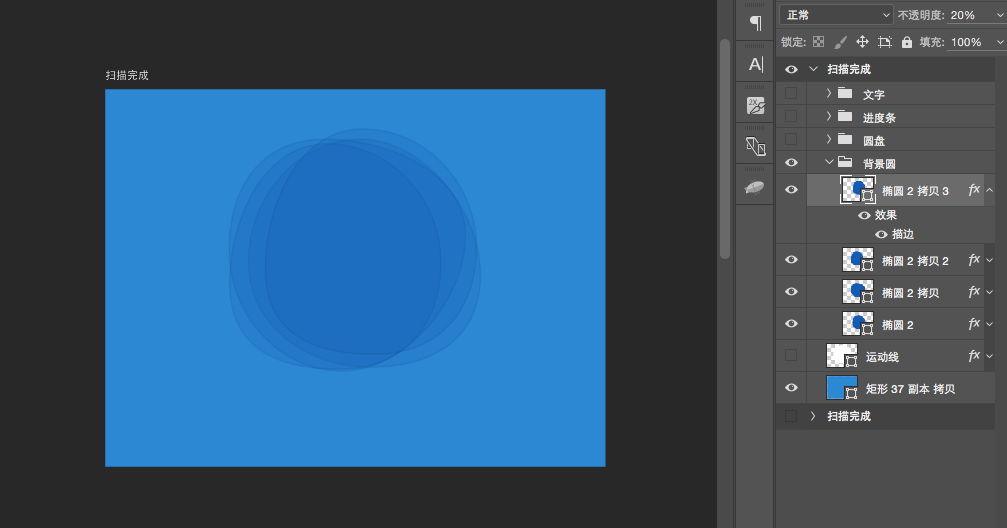Viewport: 1007px width, 528px height.
Task: Click fx icon on 椭圆 2 拷贝 2
Action: 974,260
